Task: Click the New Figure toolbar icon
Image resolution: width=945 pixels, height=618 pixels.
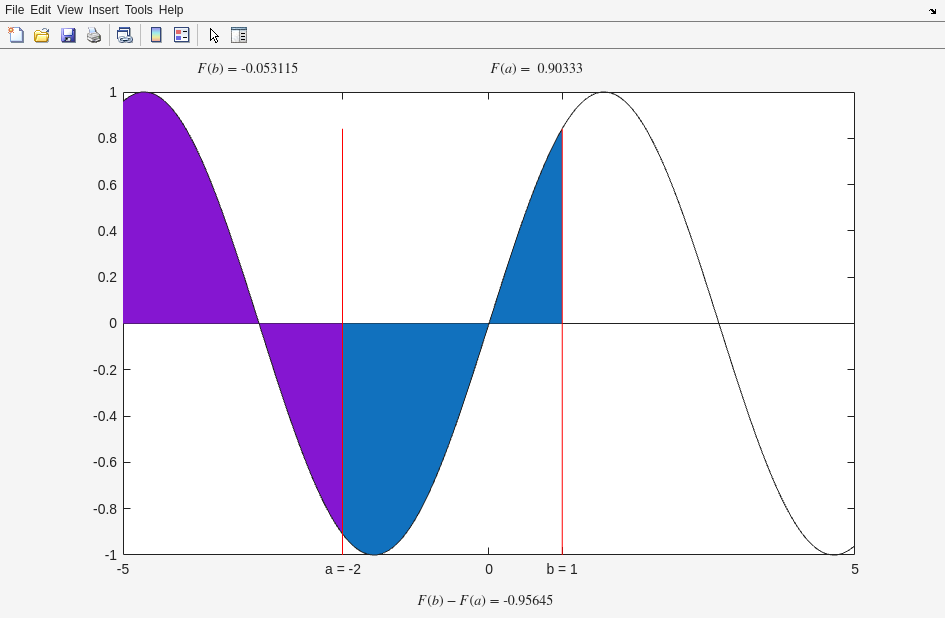Action: (16, 35)
